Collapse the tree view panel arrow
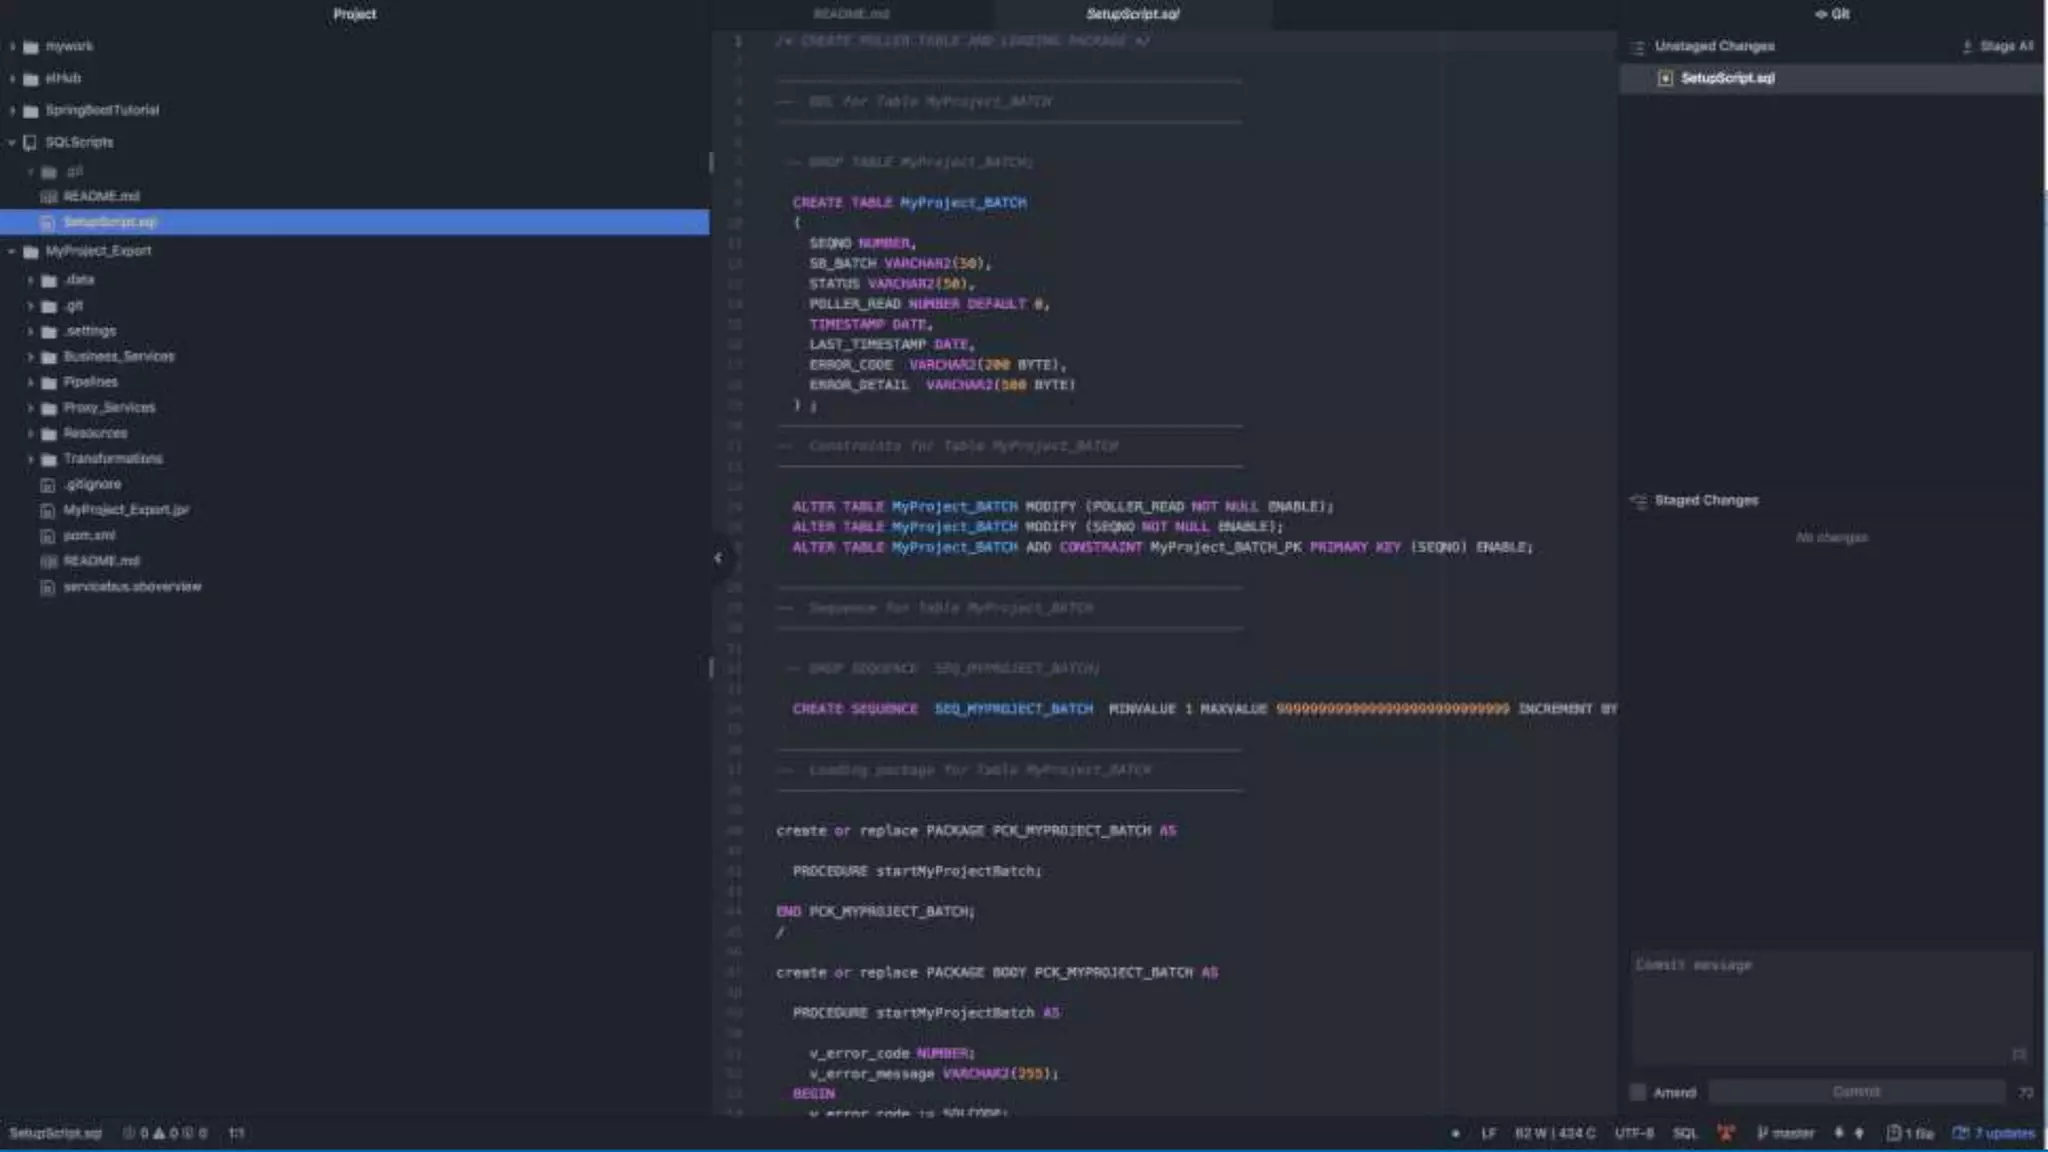Image resolution: width=2048 pixels, height=1152 pixels. coord(718,558)
